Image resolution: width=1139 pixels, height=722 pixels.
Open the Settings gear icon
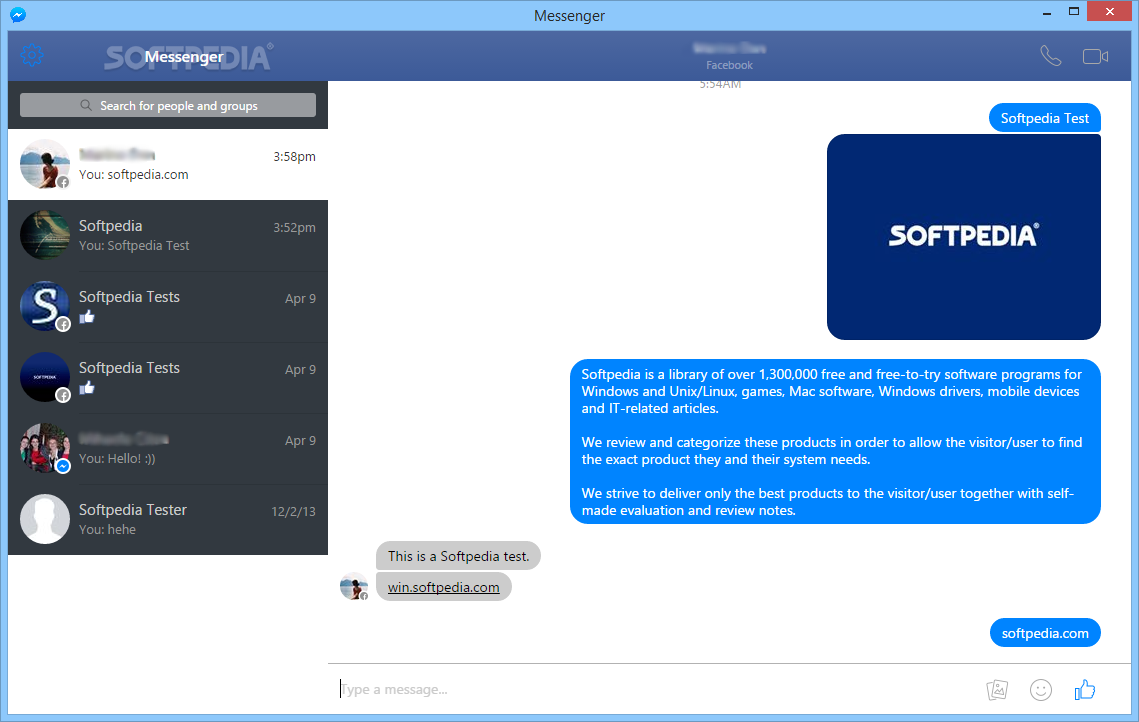32,55
